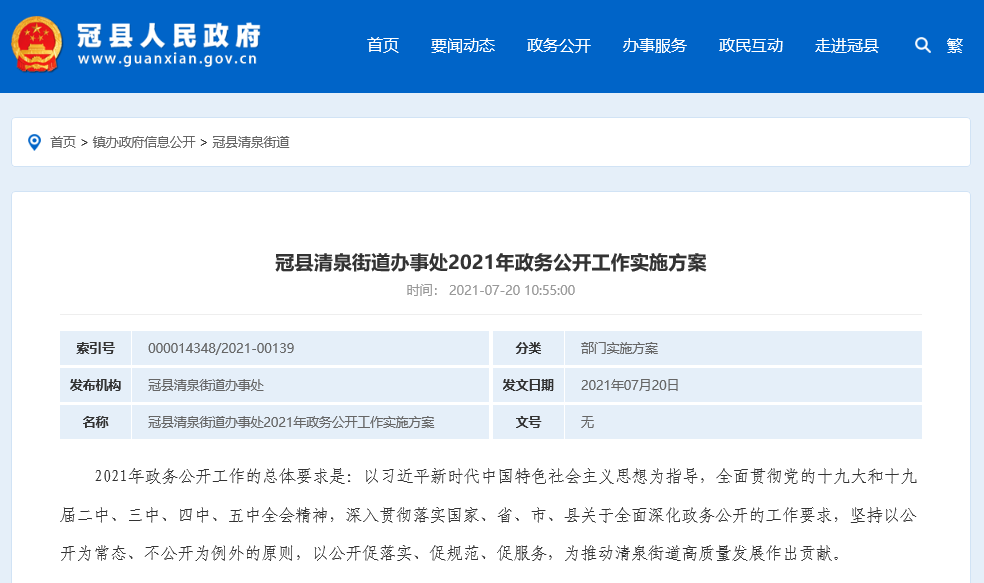Open 政民互动 menu item
984x583 pixels.
click(751, 45)
